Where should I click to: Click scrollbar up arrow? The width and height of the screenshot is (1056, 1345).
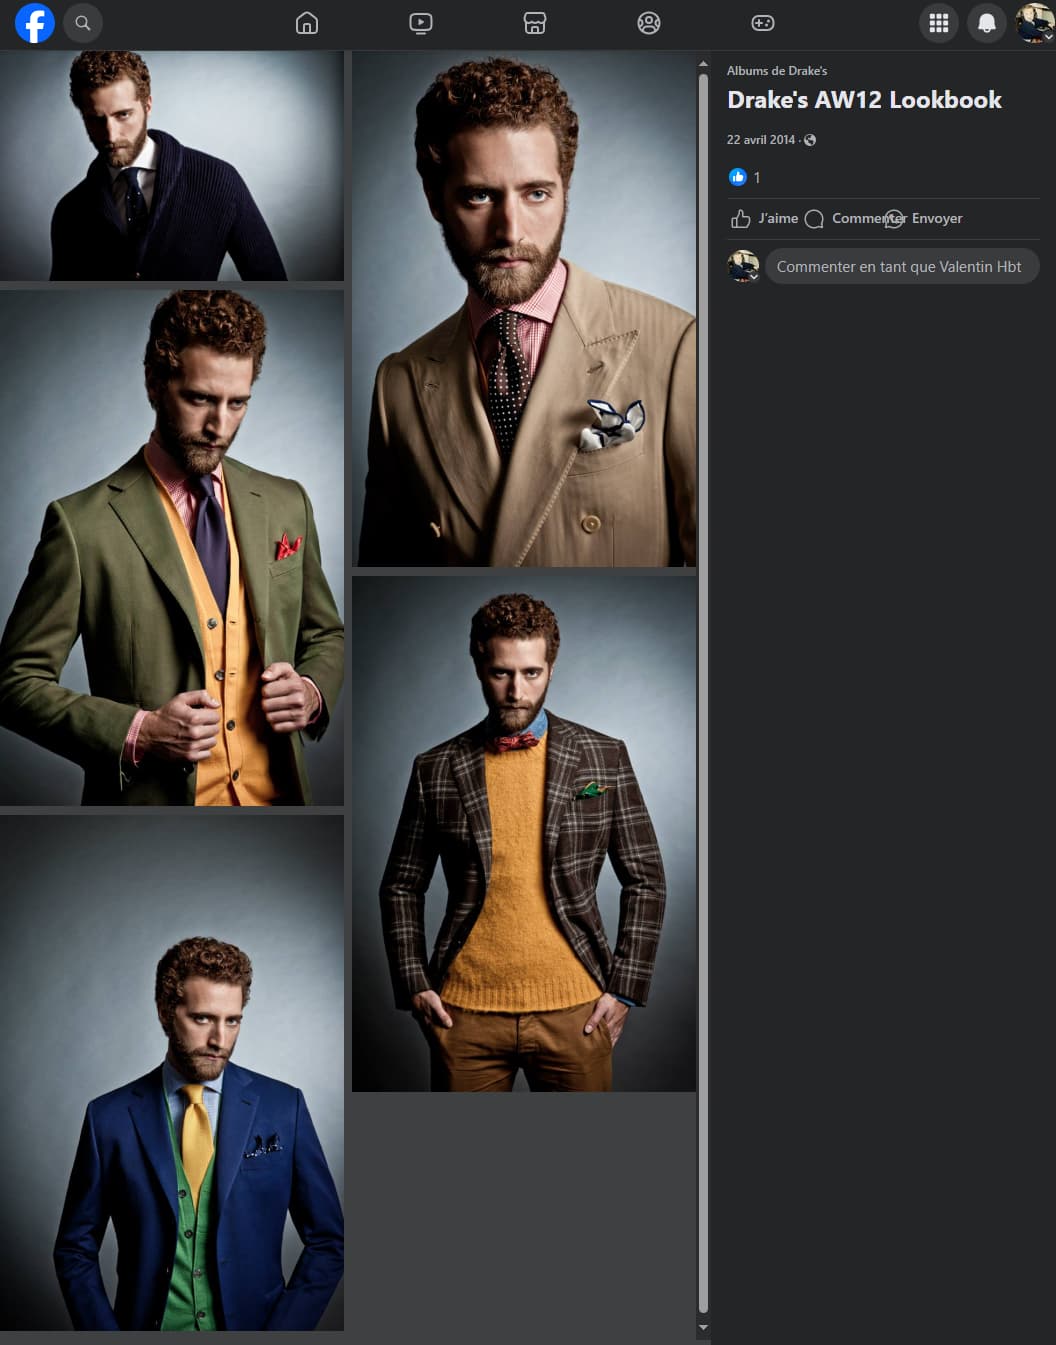[x=703, y=64]
